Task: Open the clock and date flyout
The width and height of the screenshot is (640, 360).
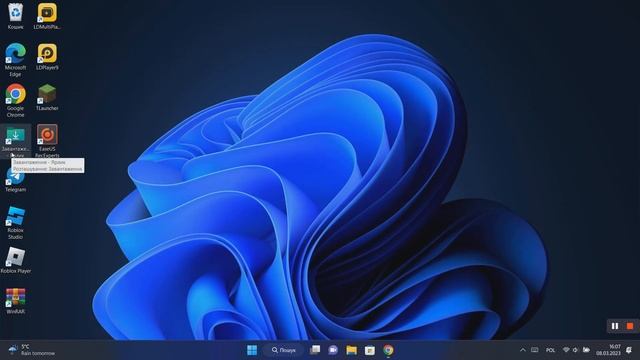Action: 608,350
